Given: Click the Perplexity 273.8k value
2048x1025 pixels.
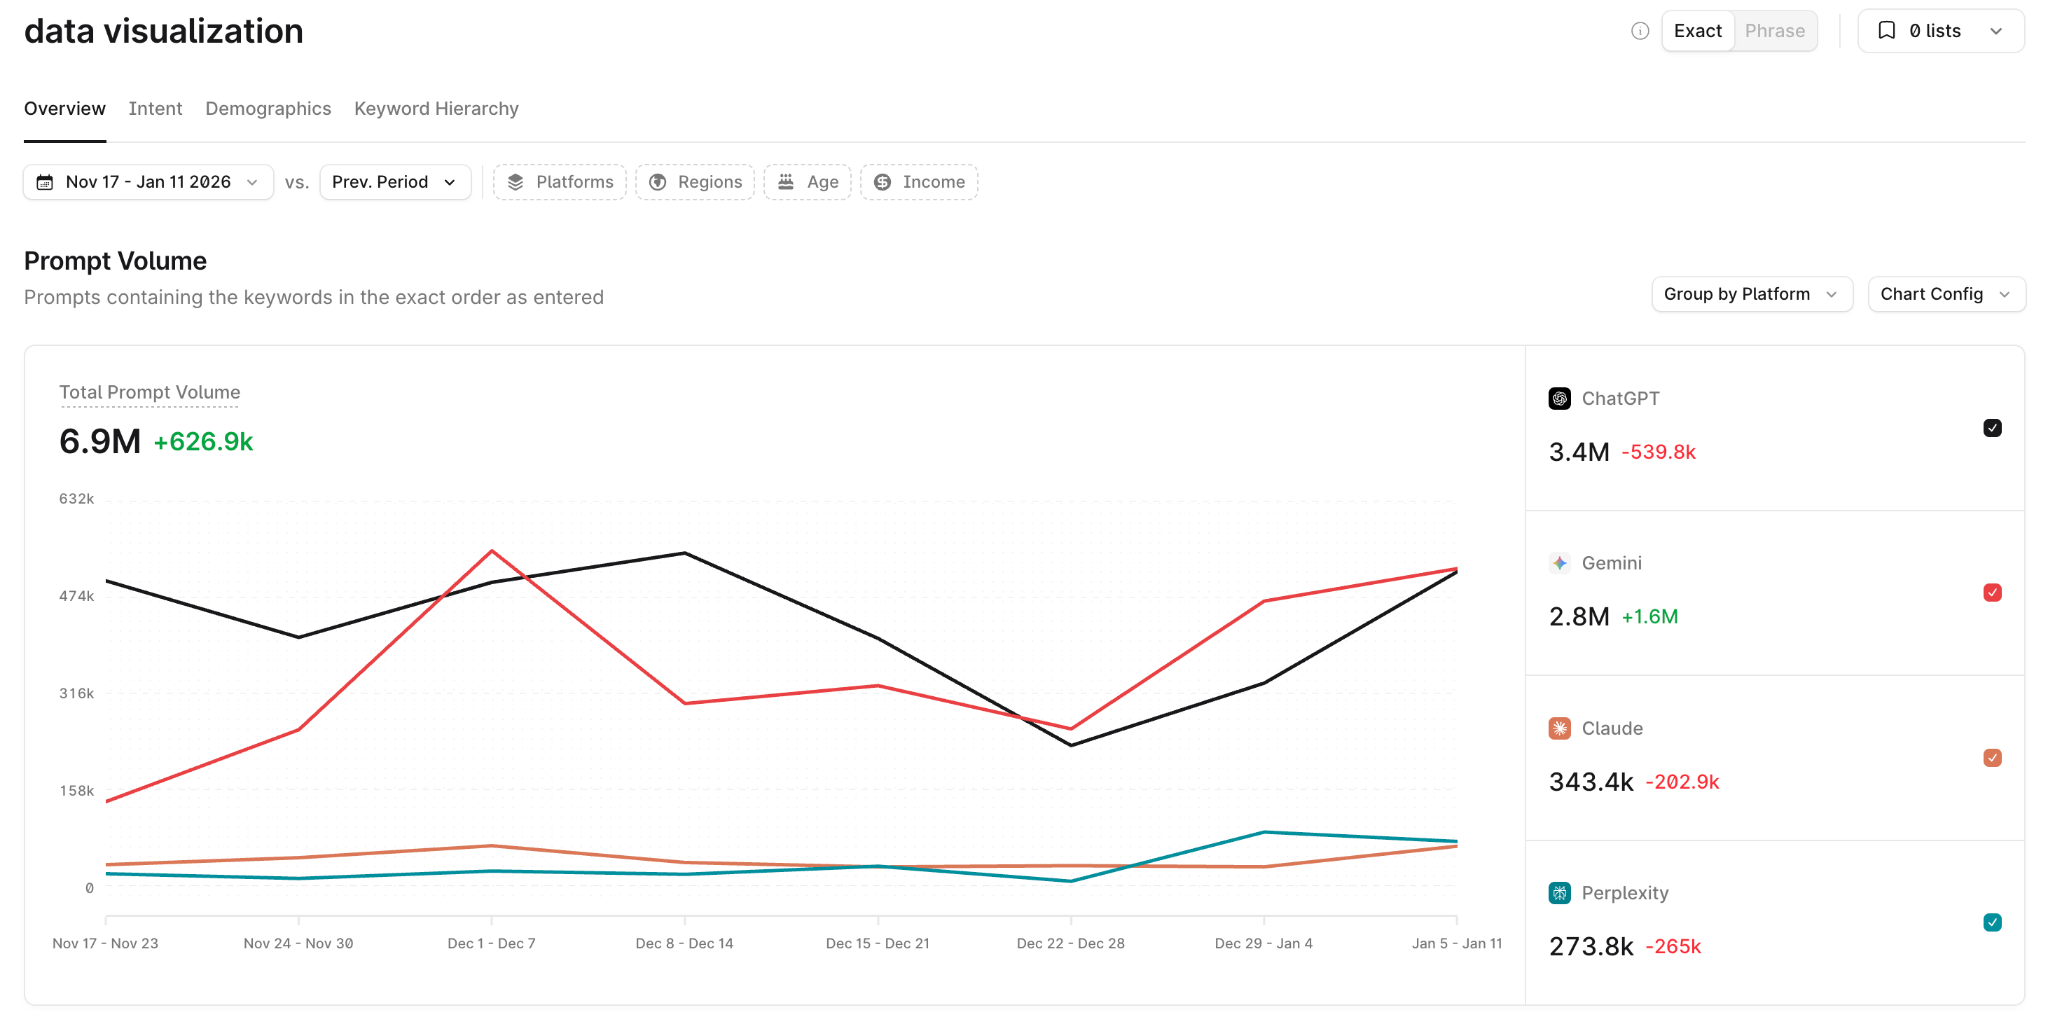Looking at the screenshot, I should (x=1591, y=946).
